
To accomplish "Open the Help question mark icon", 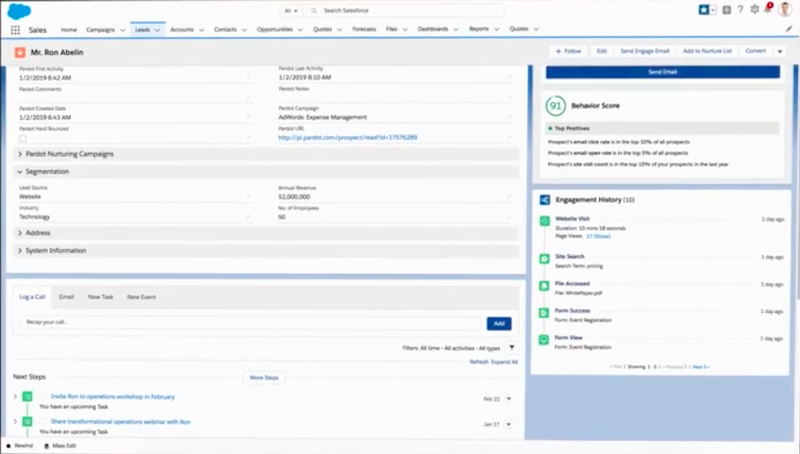I will click(740, 10).
